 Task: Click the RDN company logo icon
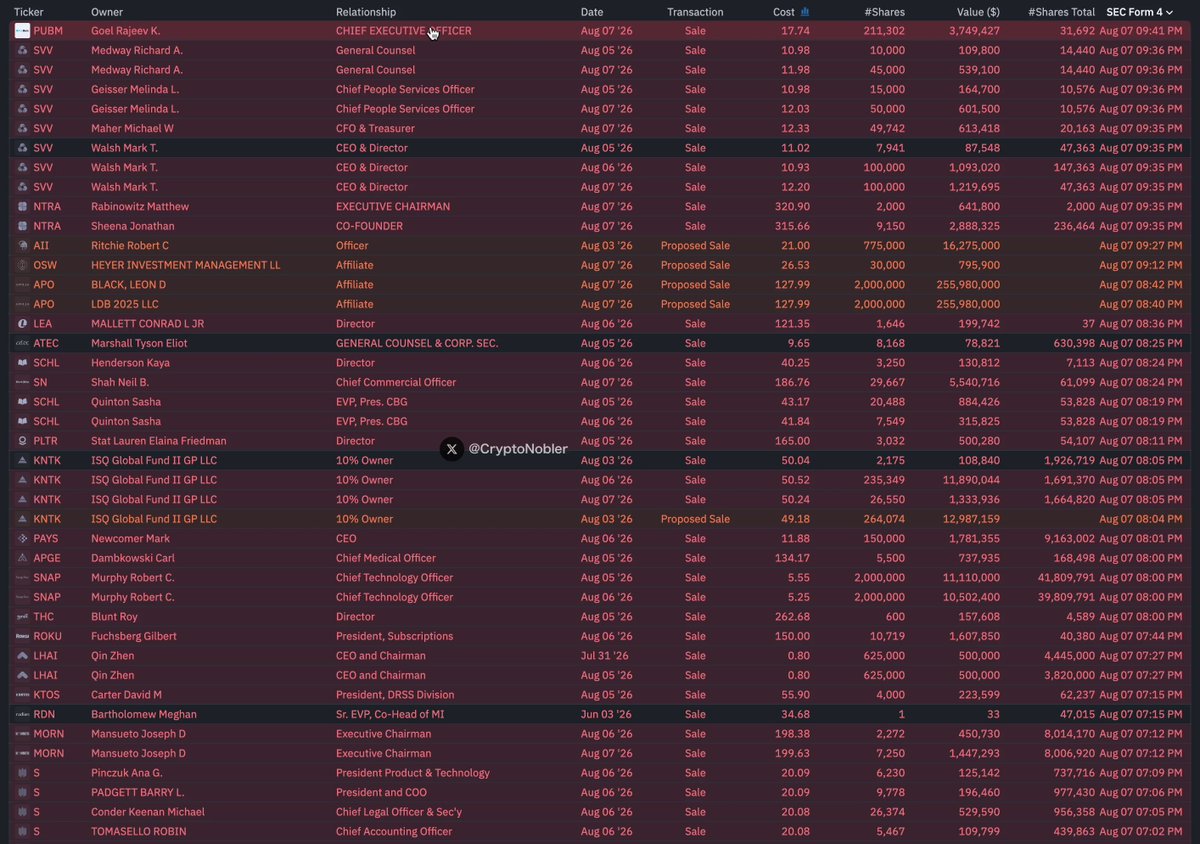click(x=22, y=714)
